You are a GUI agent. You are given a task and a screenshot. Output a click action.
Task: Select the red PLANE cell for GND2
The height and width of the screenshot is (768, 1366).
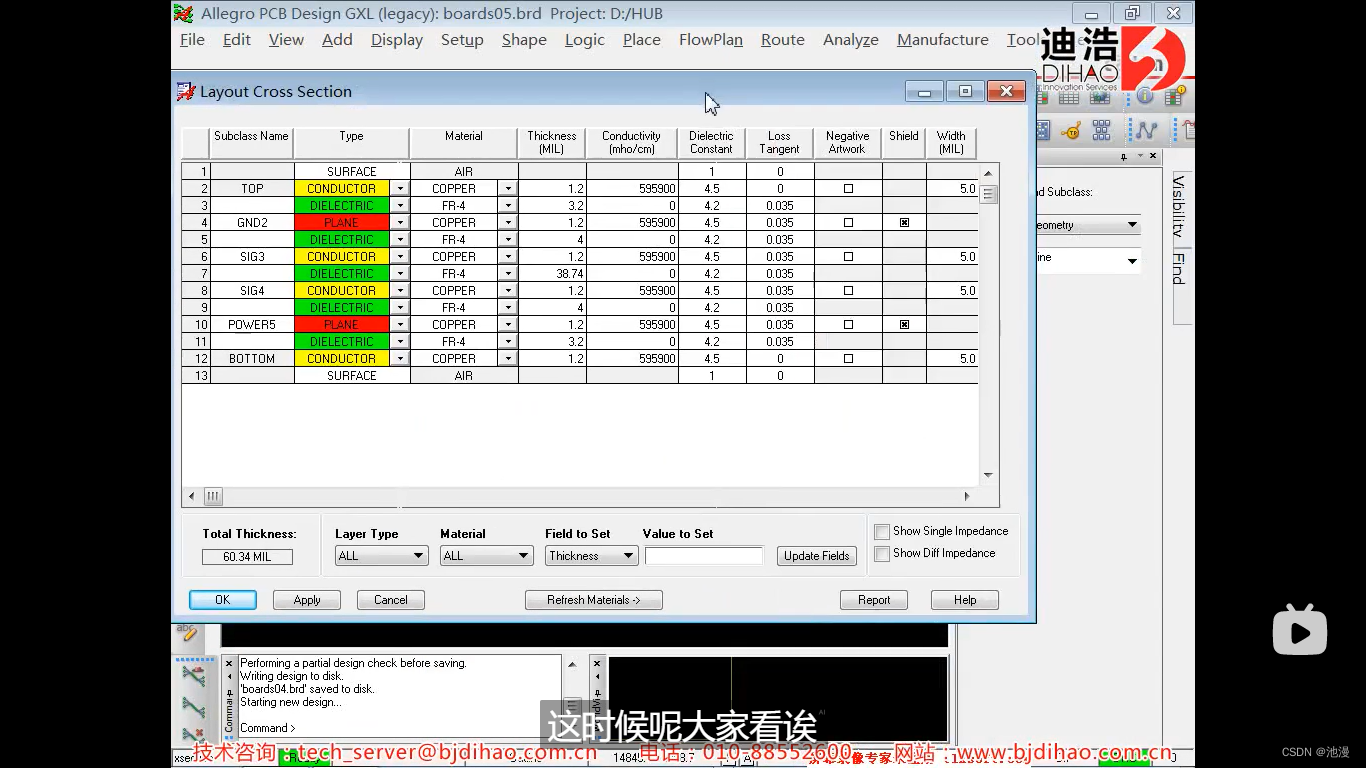click(342, 223)
